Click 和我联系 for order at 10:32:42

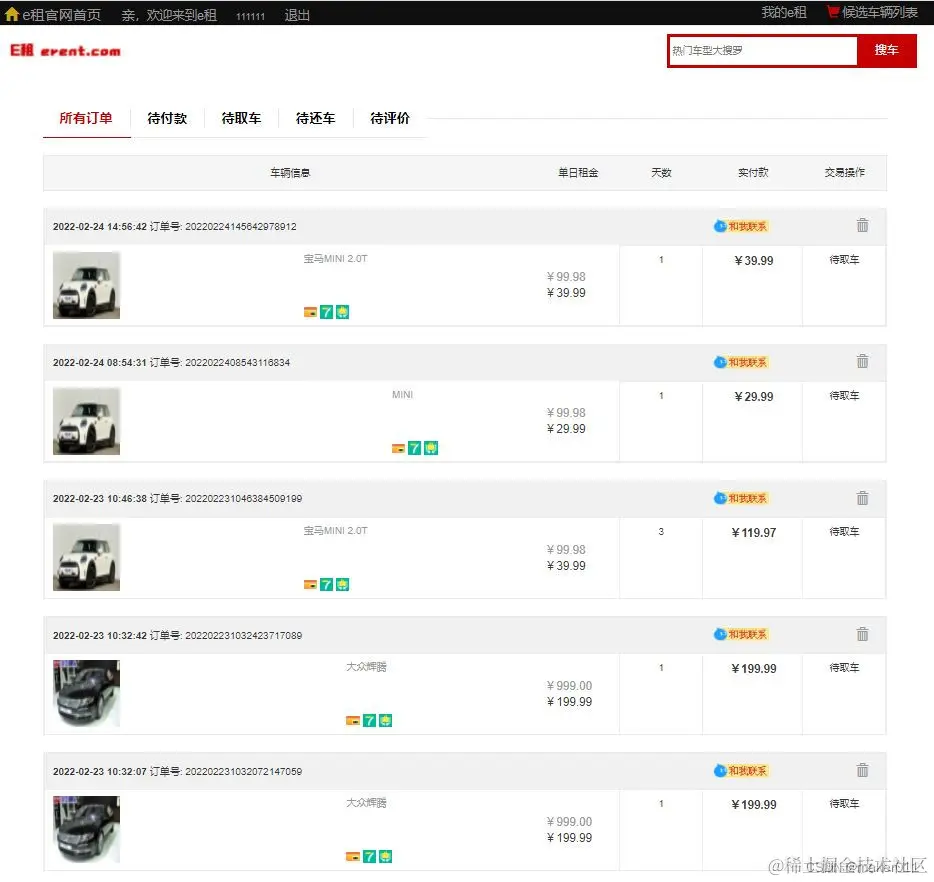pyautogui.click(x=741, y=634)
